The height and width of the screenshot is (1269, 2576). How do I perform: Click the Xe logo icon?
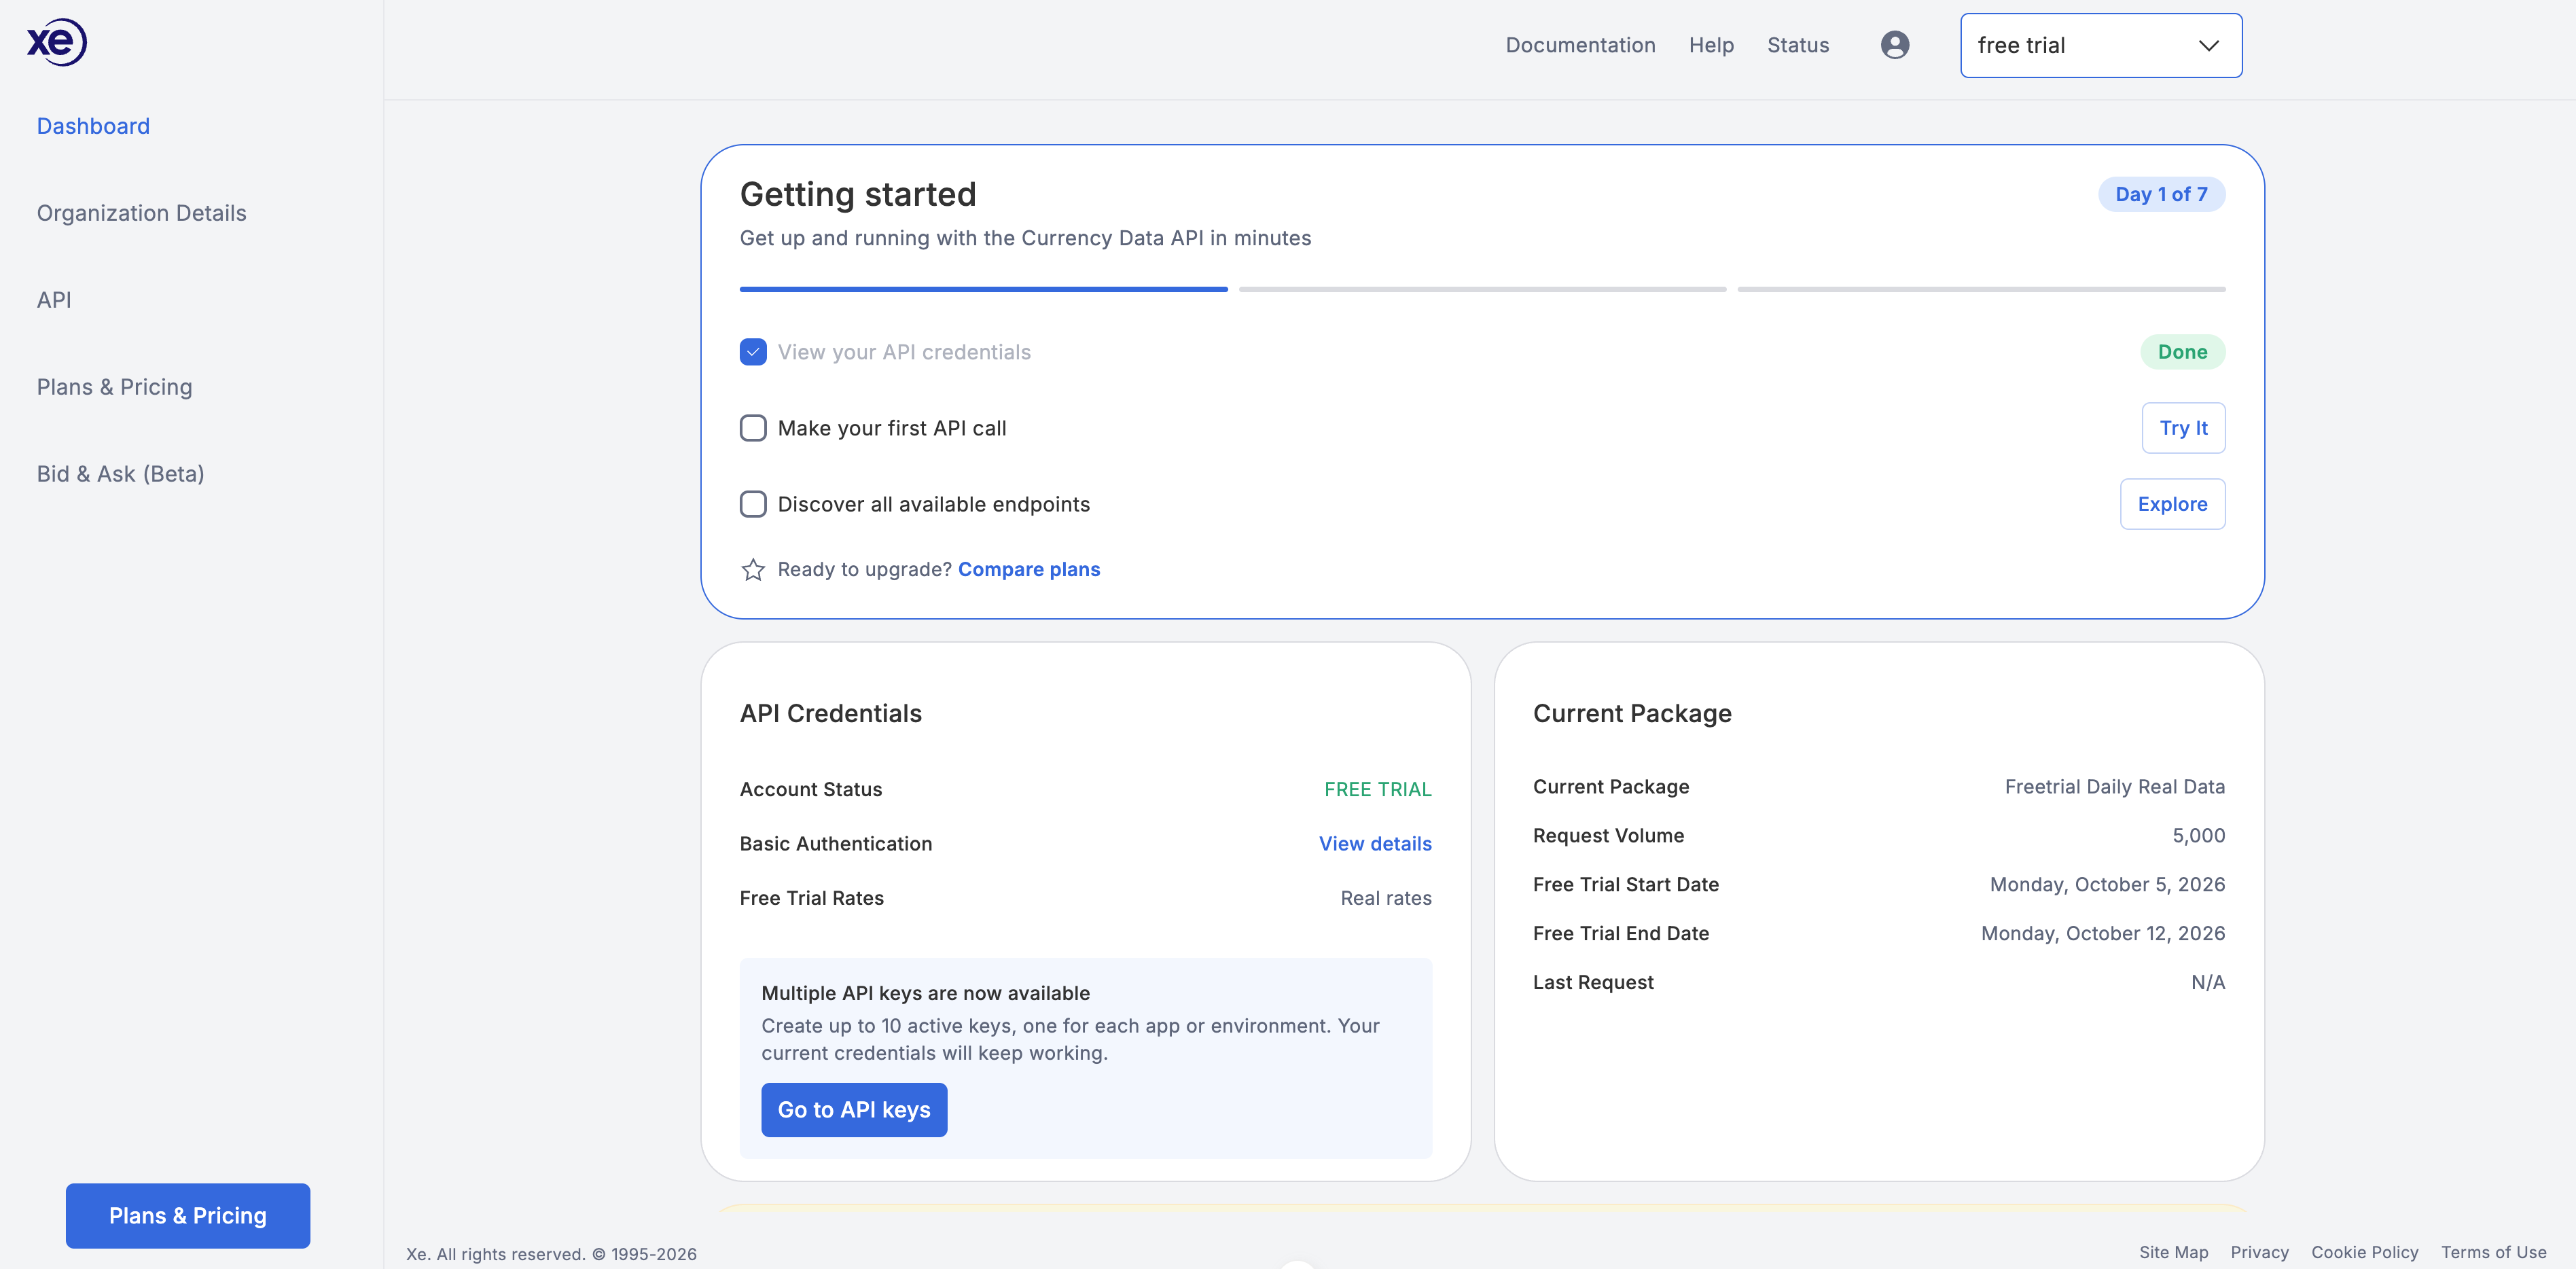coord(57,42)
